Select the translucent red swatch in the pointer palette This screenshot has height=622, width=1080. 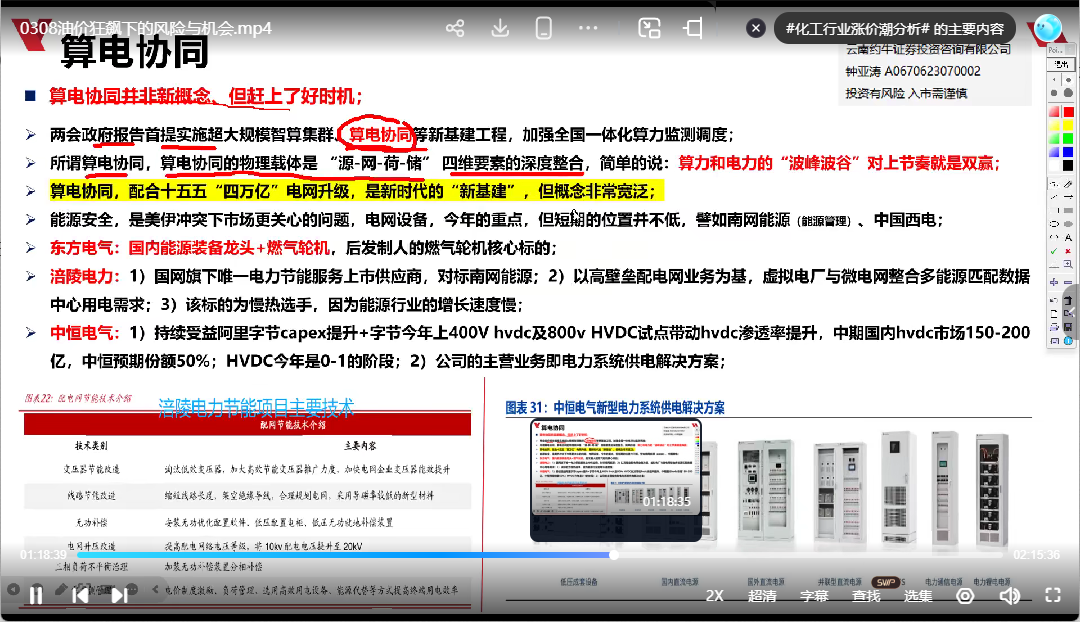(1053, 112)
